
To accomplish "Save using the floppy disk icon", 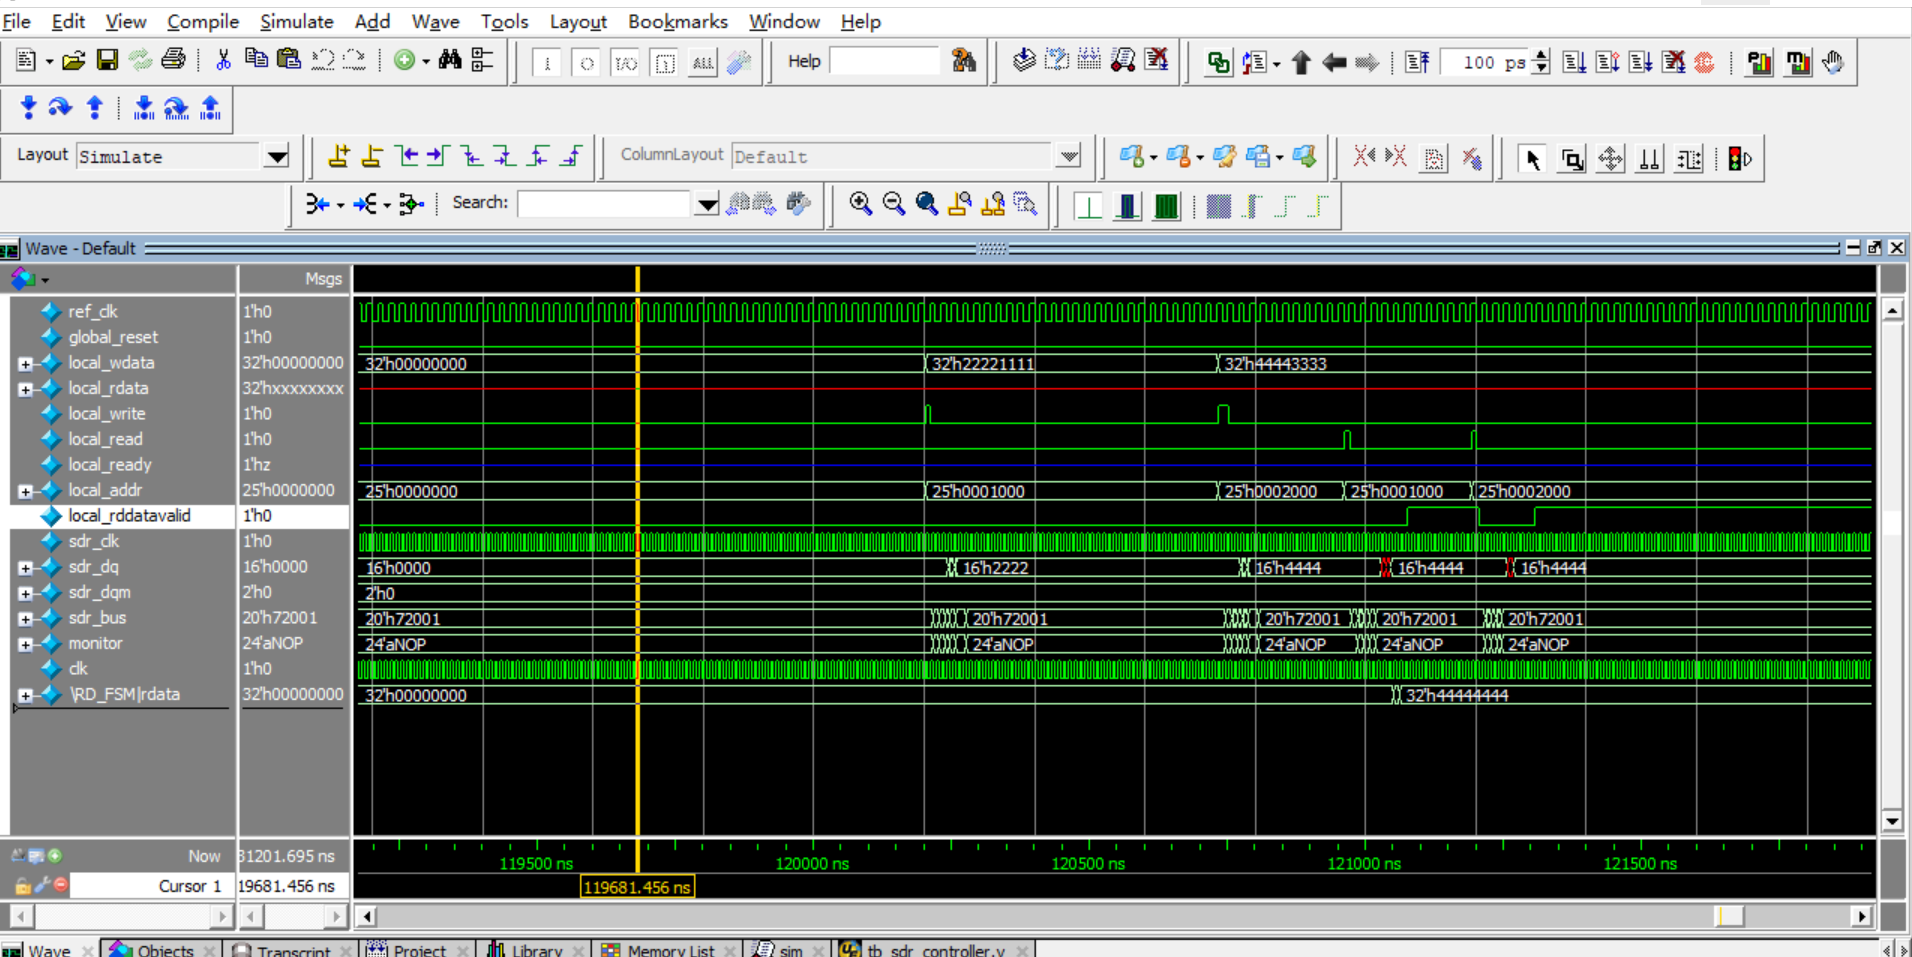I will point(107,61).
